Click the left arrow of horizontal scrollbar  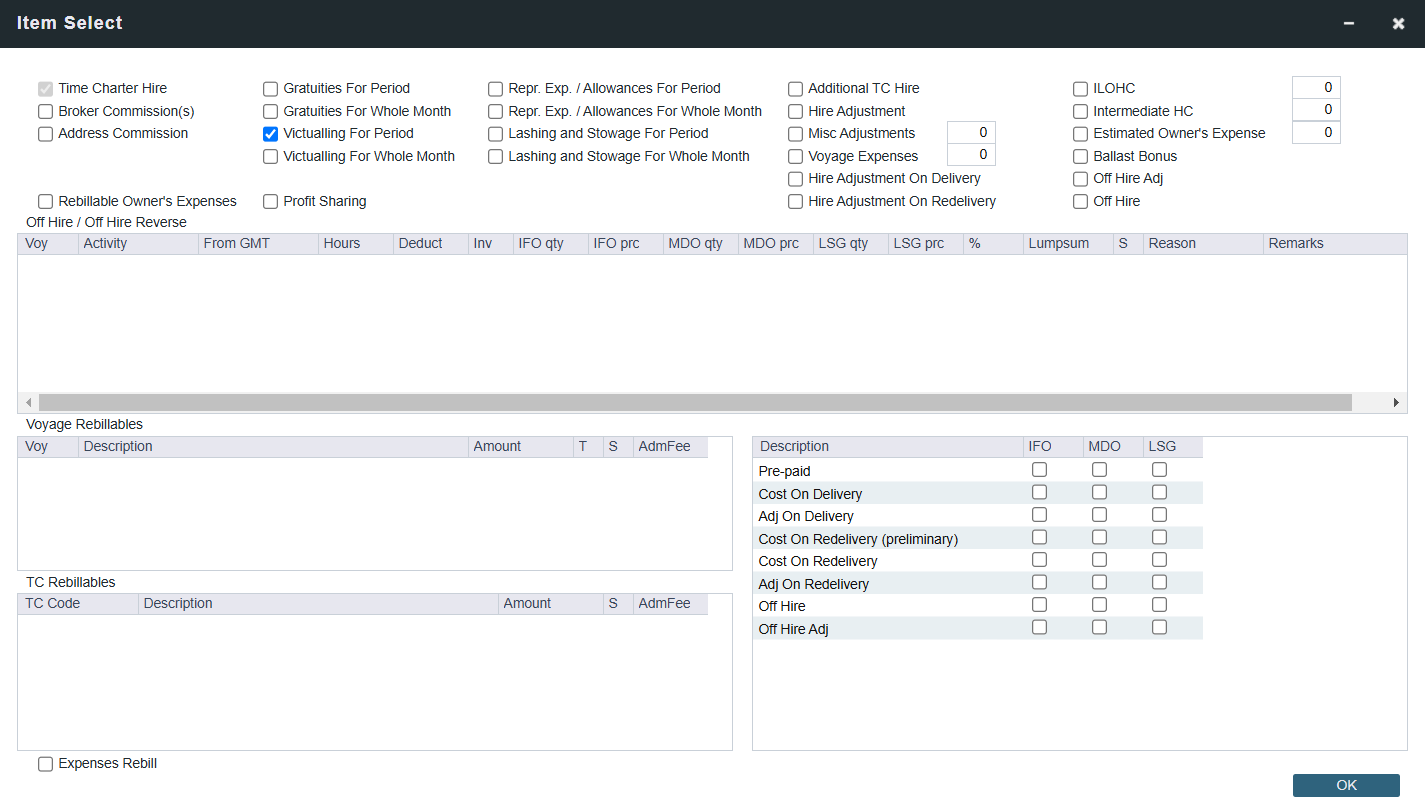point(28,402)
